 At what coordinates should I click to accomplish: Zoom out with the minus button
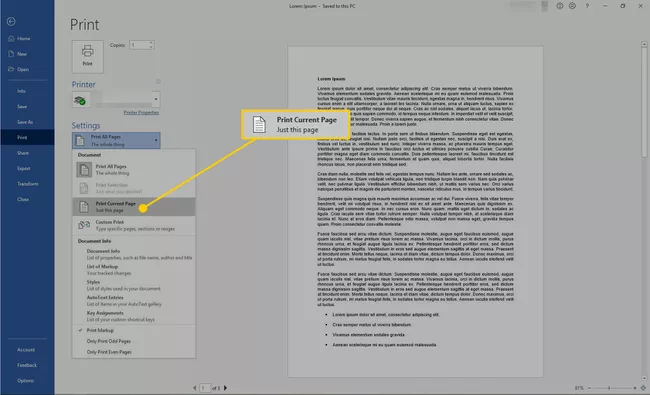pyautogui.click(x=589, y=388)
